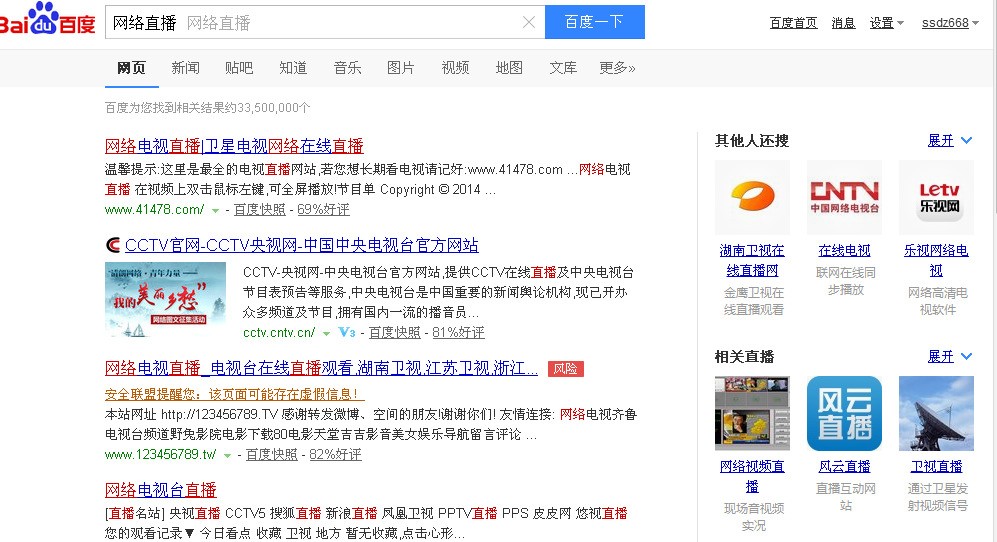
Task: Switch to the 视频 tab
Action: (455, 67)
